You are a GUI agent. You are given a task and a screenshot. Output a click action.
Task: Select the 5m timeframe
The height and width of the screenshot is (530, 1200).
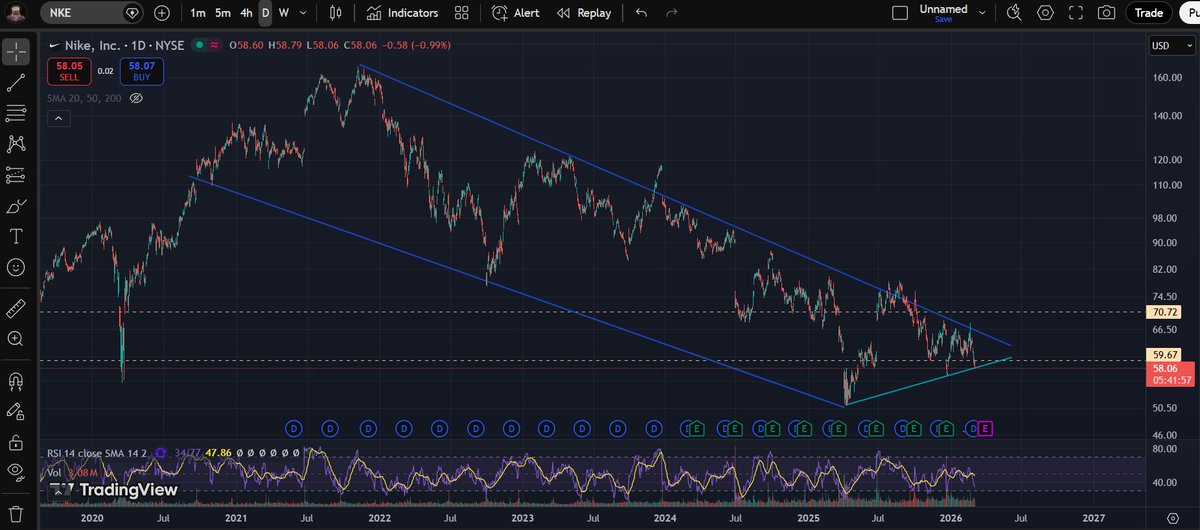[x=222, y=13]
